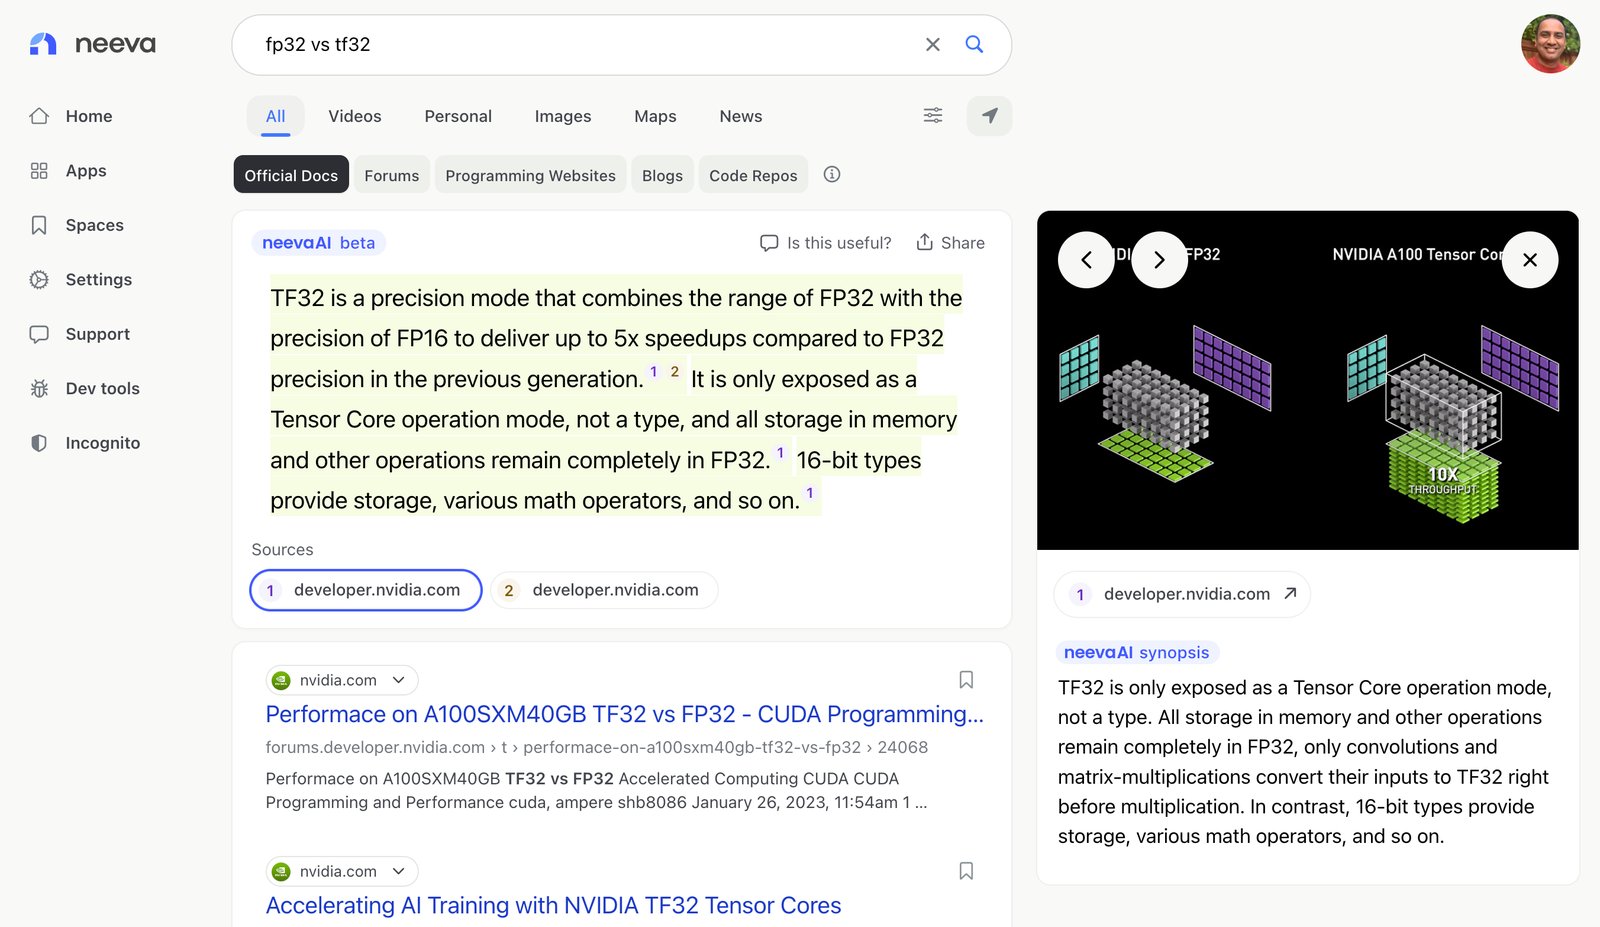1600x927 pixels.
Task: Open info icon next to Code Repos
Action: (x=832, y=175)
